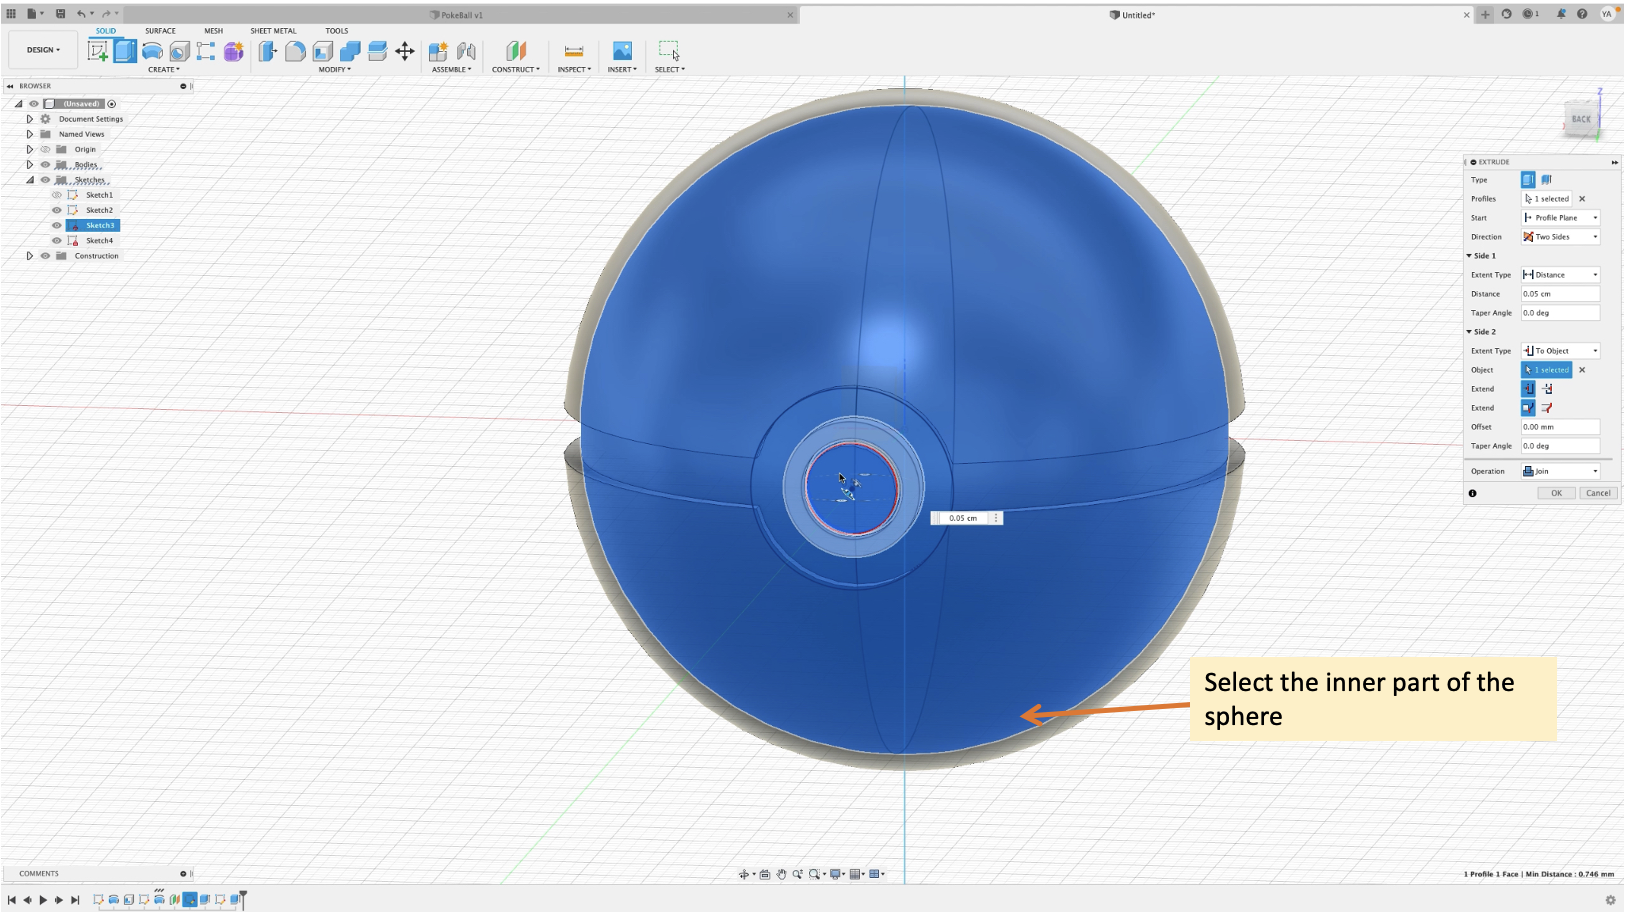The height and width of the screenshot is (912, 1632).
Task: Click the notifications bell icon
Action: (1561, 14)
